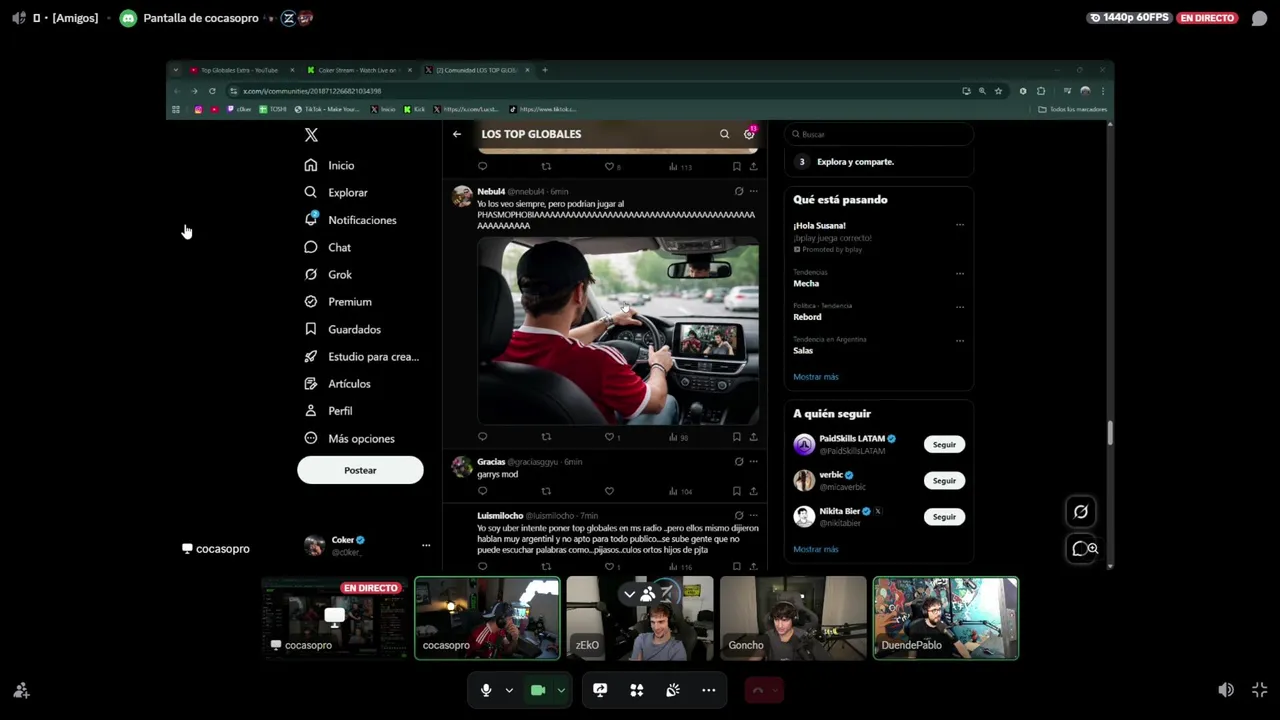This screenshot has height=720, width=1280.
Task: Open a new browser tab with plus
Action: tap(545, 70)
